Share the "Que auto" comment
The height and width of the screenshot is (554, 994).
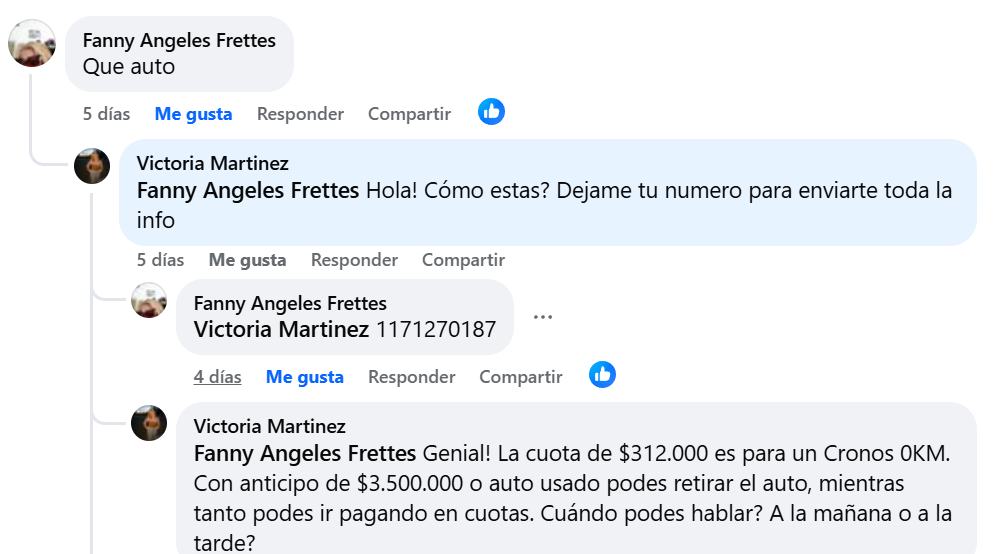tap(409, 114)
